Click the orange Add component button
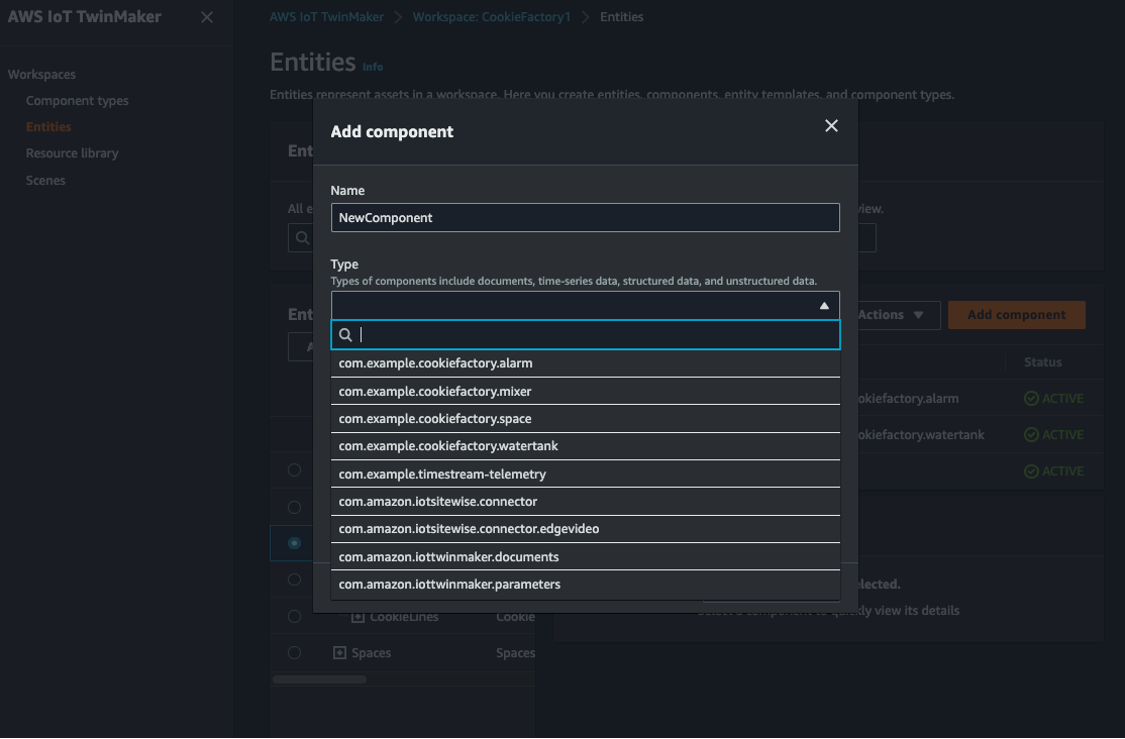This screenshot has width=1125, height=739. (1016, 314)
